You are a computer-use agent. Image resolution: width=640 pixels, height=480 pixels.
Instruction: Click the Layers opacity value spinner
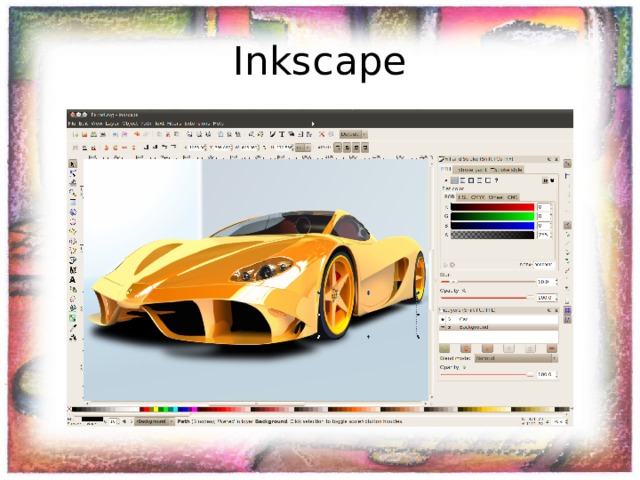pos(547,374)
